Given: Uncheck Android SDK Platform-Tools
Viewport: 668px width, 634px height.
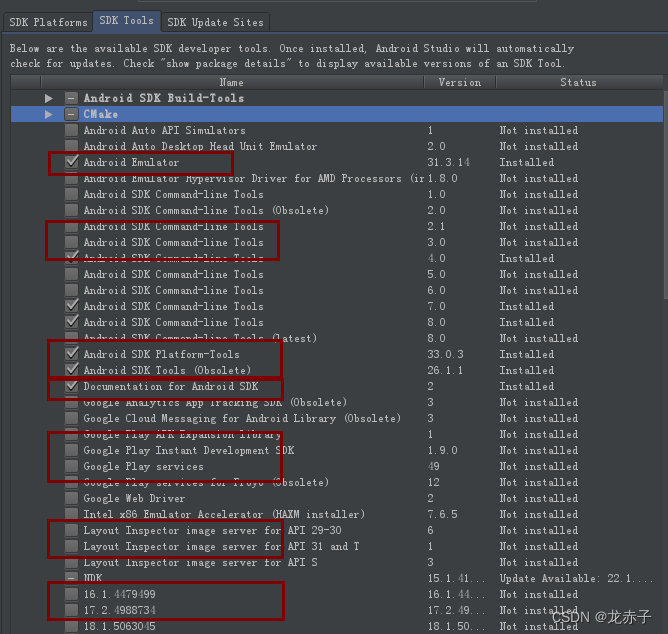Looking at the screenshot, I should coord(72,354).
